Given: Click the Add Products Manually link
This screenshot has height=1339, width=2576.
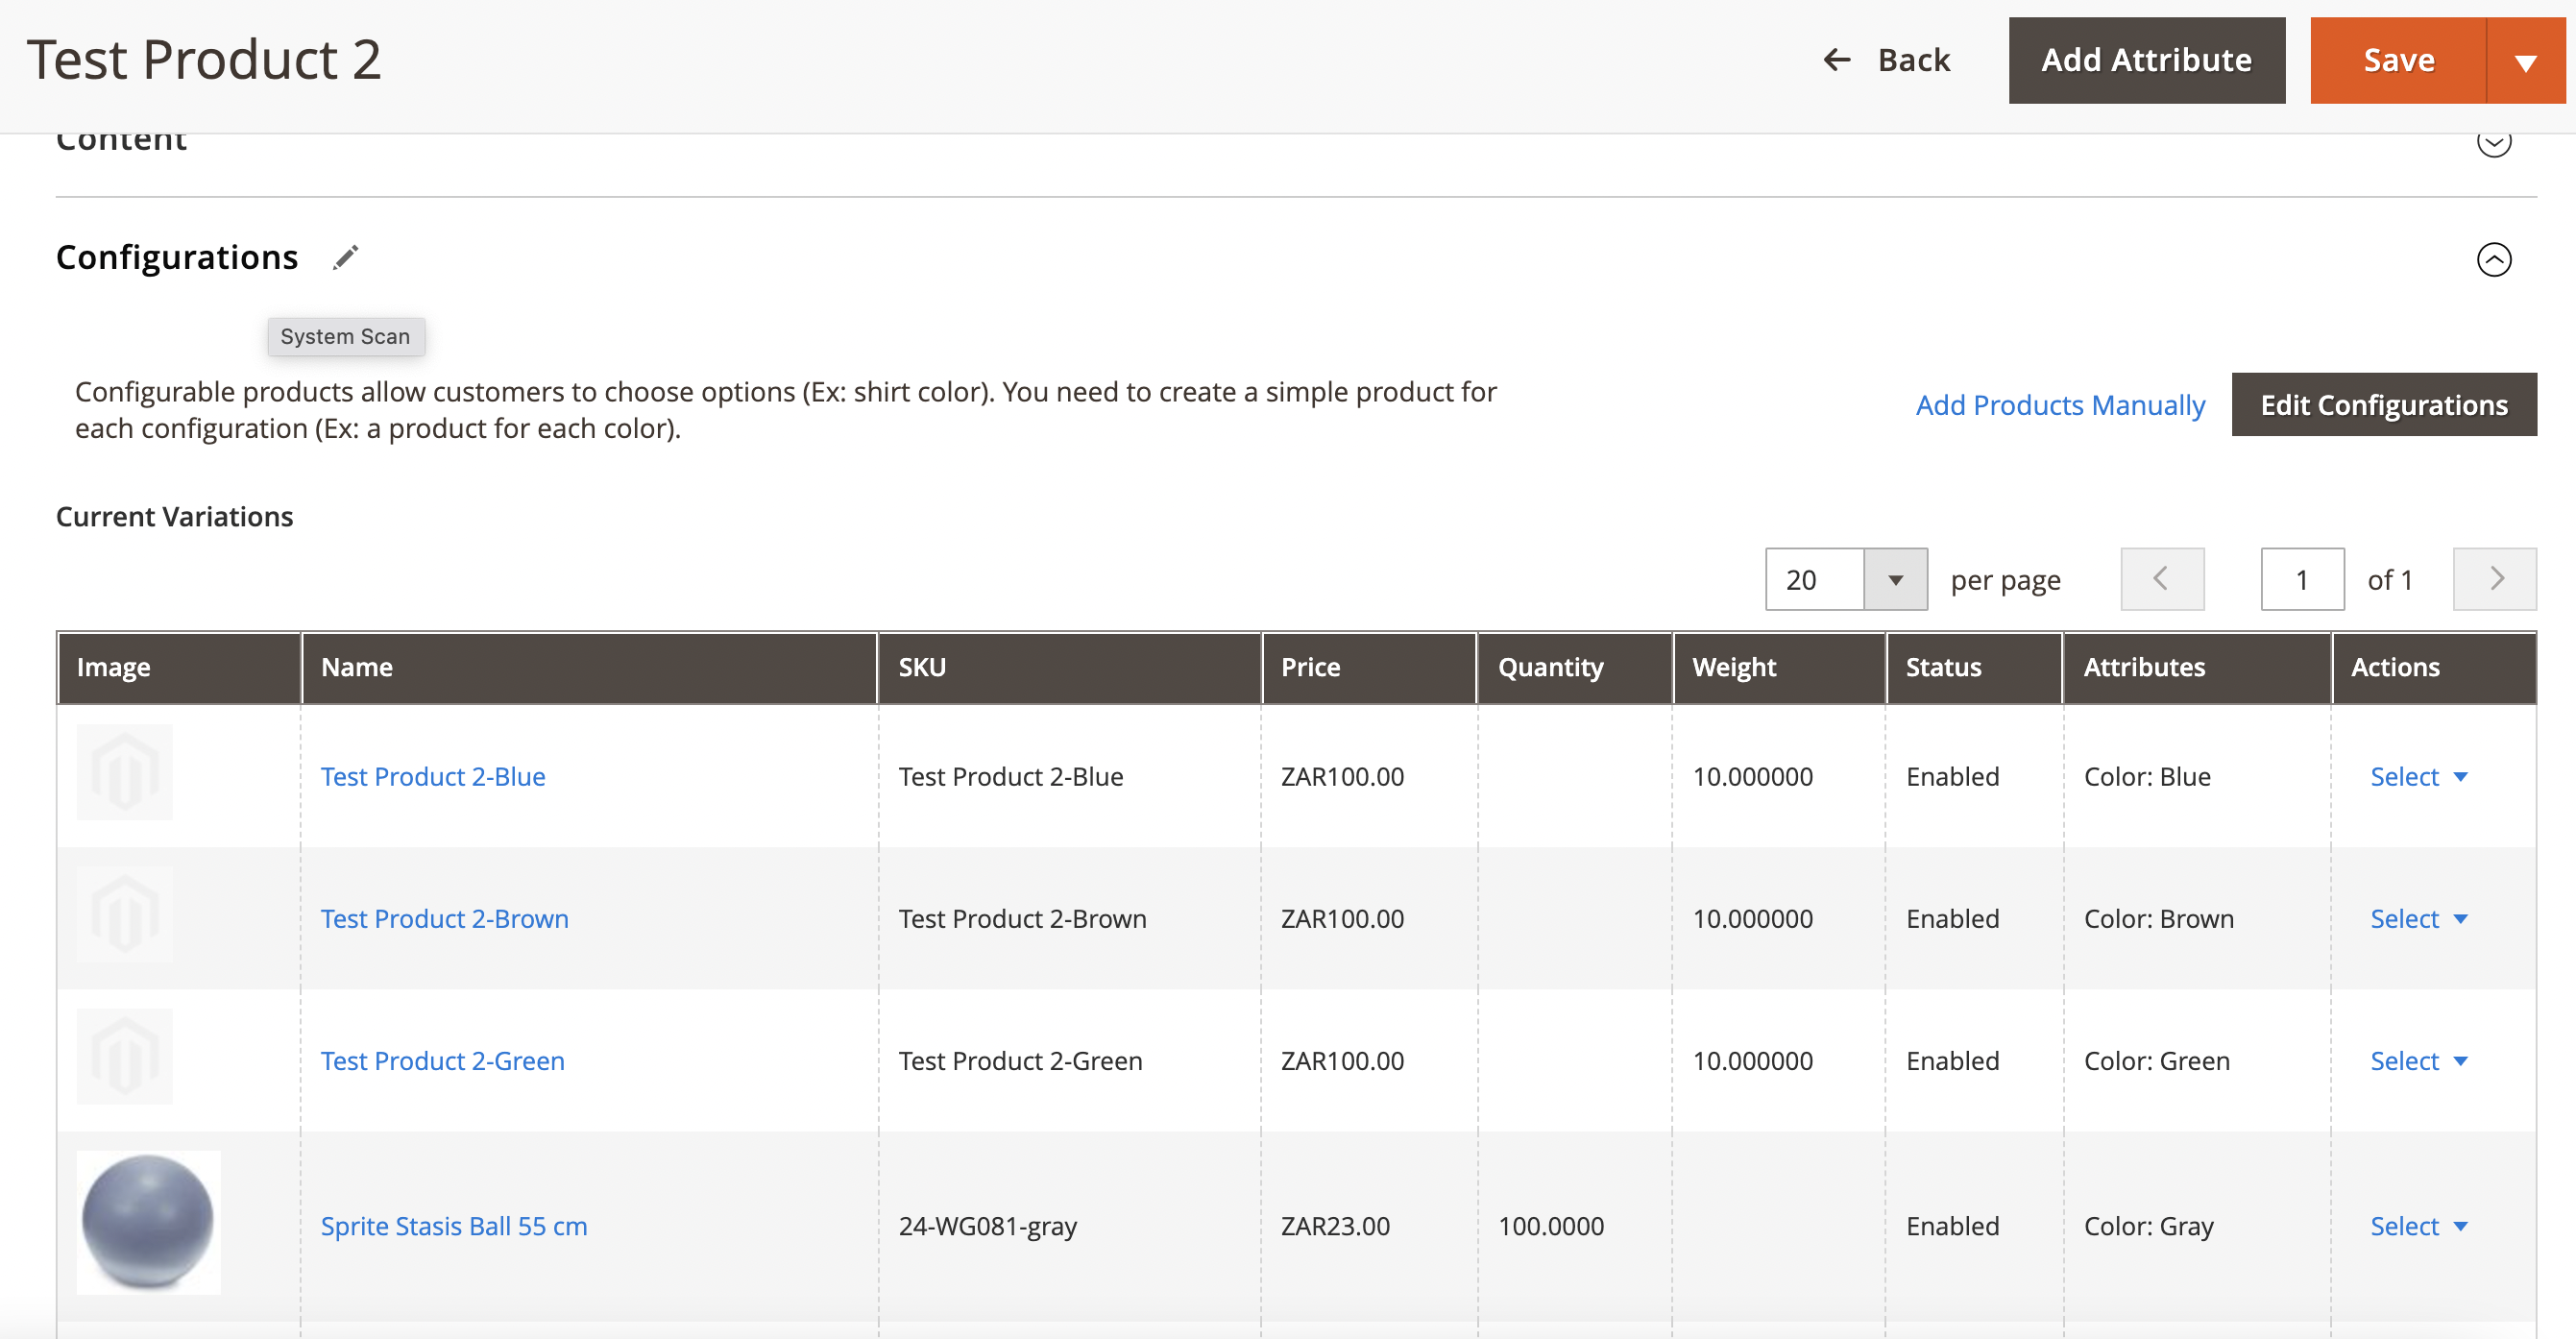Looking at the screenshot, I should 2060,405.
